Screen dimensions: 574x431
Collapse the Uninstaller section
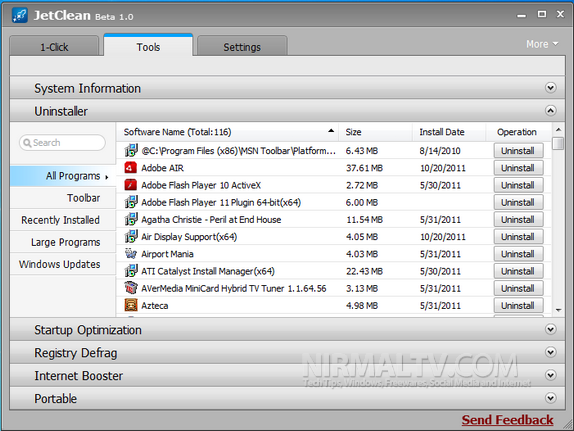pos(551,111)
